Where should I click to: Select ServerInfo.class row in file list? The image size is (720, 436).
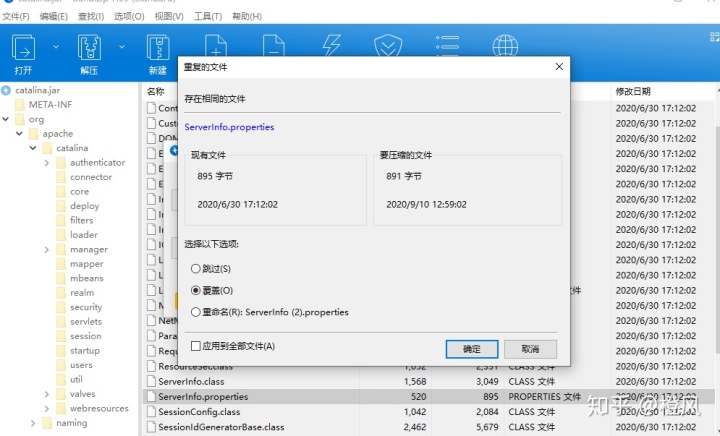point(429,381)
